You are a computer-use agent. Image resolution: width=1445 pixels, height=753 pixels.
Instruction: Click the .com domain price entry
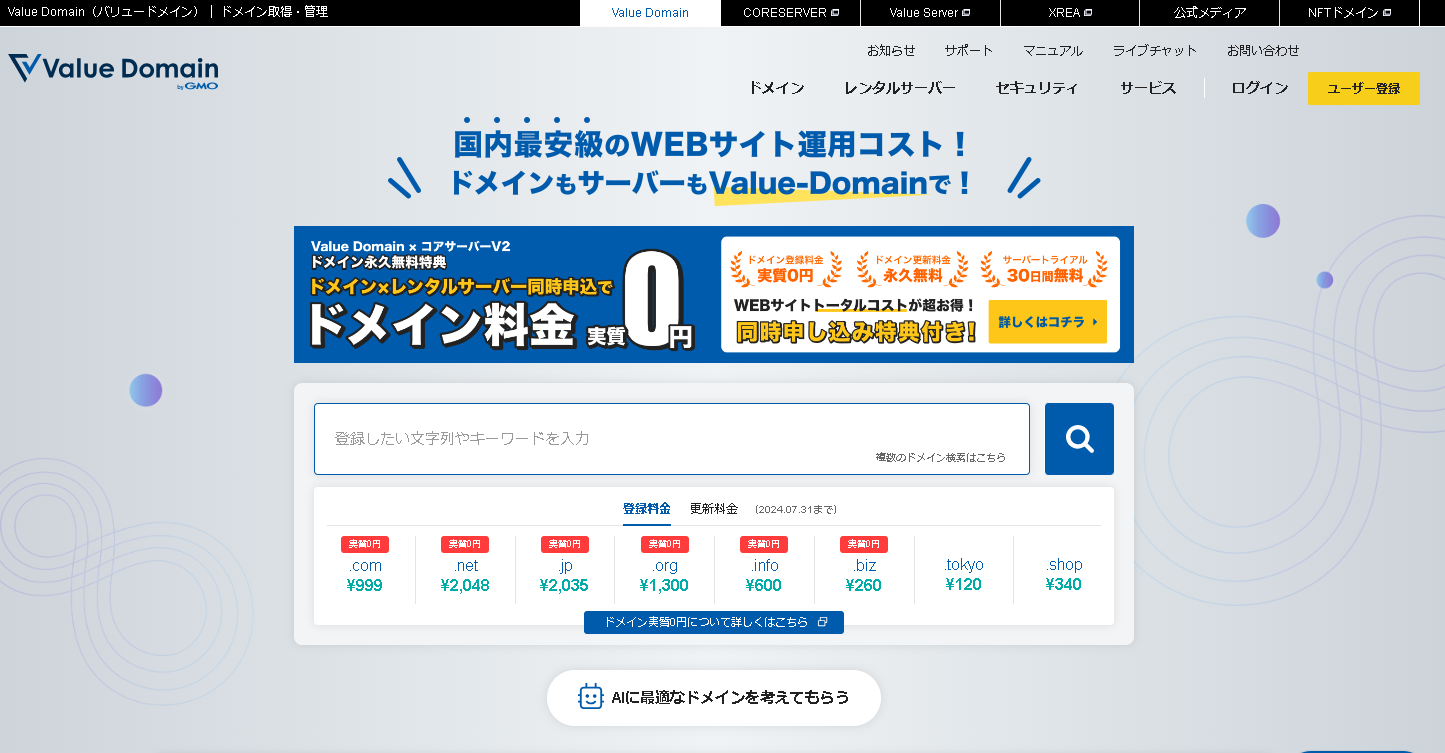(x=365, y=569)
